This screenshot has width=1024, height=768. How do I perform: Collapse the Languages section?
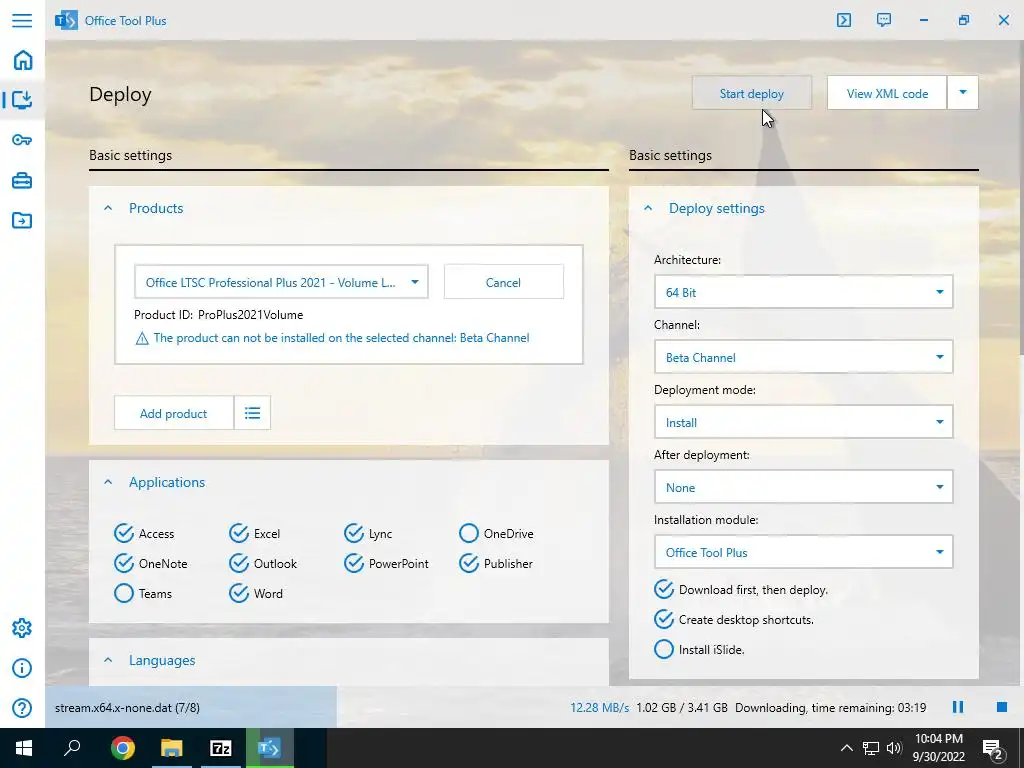tap(108, 660)
